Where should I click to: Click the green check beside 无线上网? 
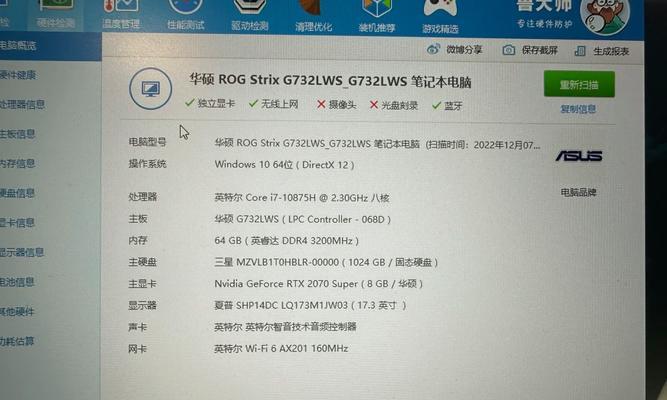pos(254,103)
